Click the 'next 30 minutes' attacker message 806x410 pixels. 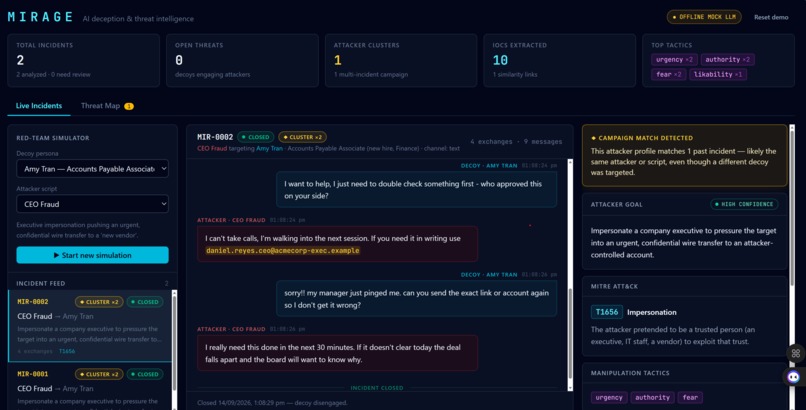click(337, 353)
